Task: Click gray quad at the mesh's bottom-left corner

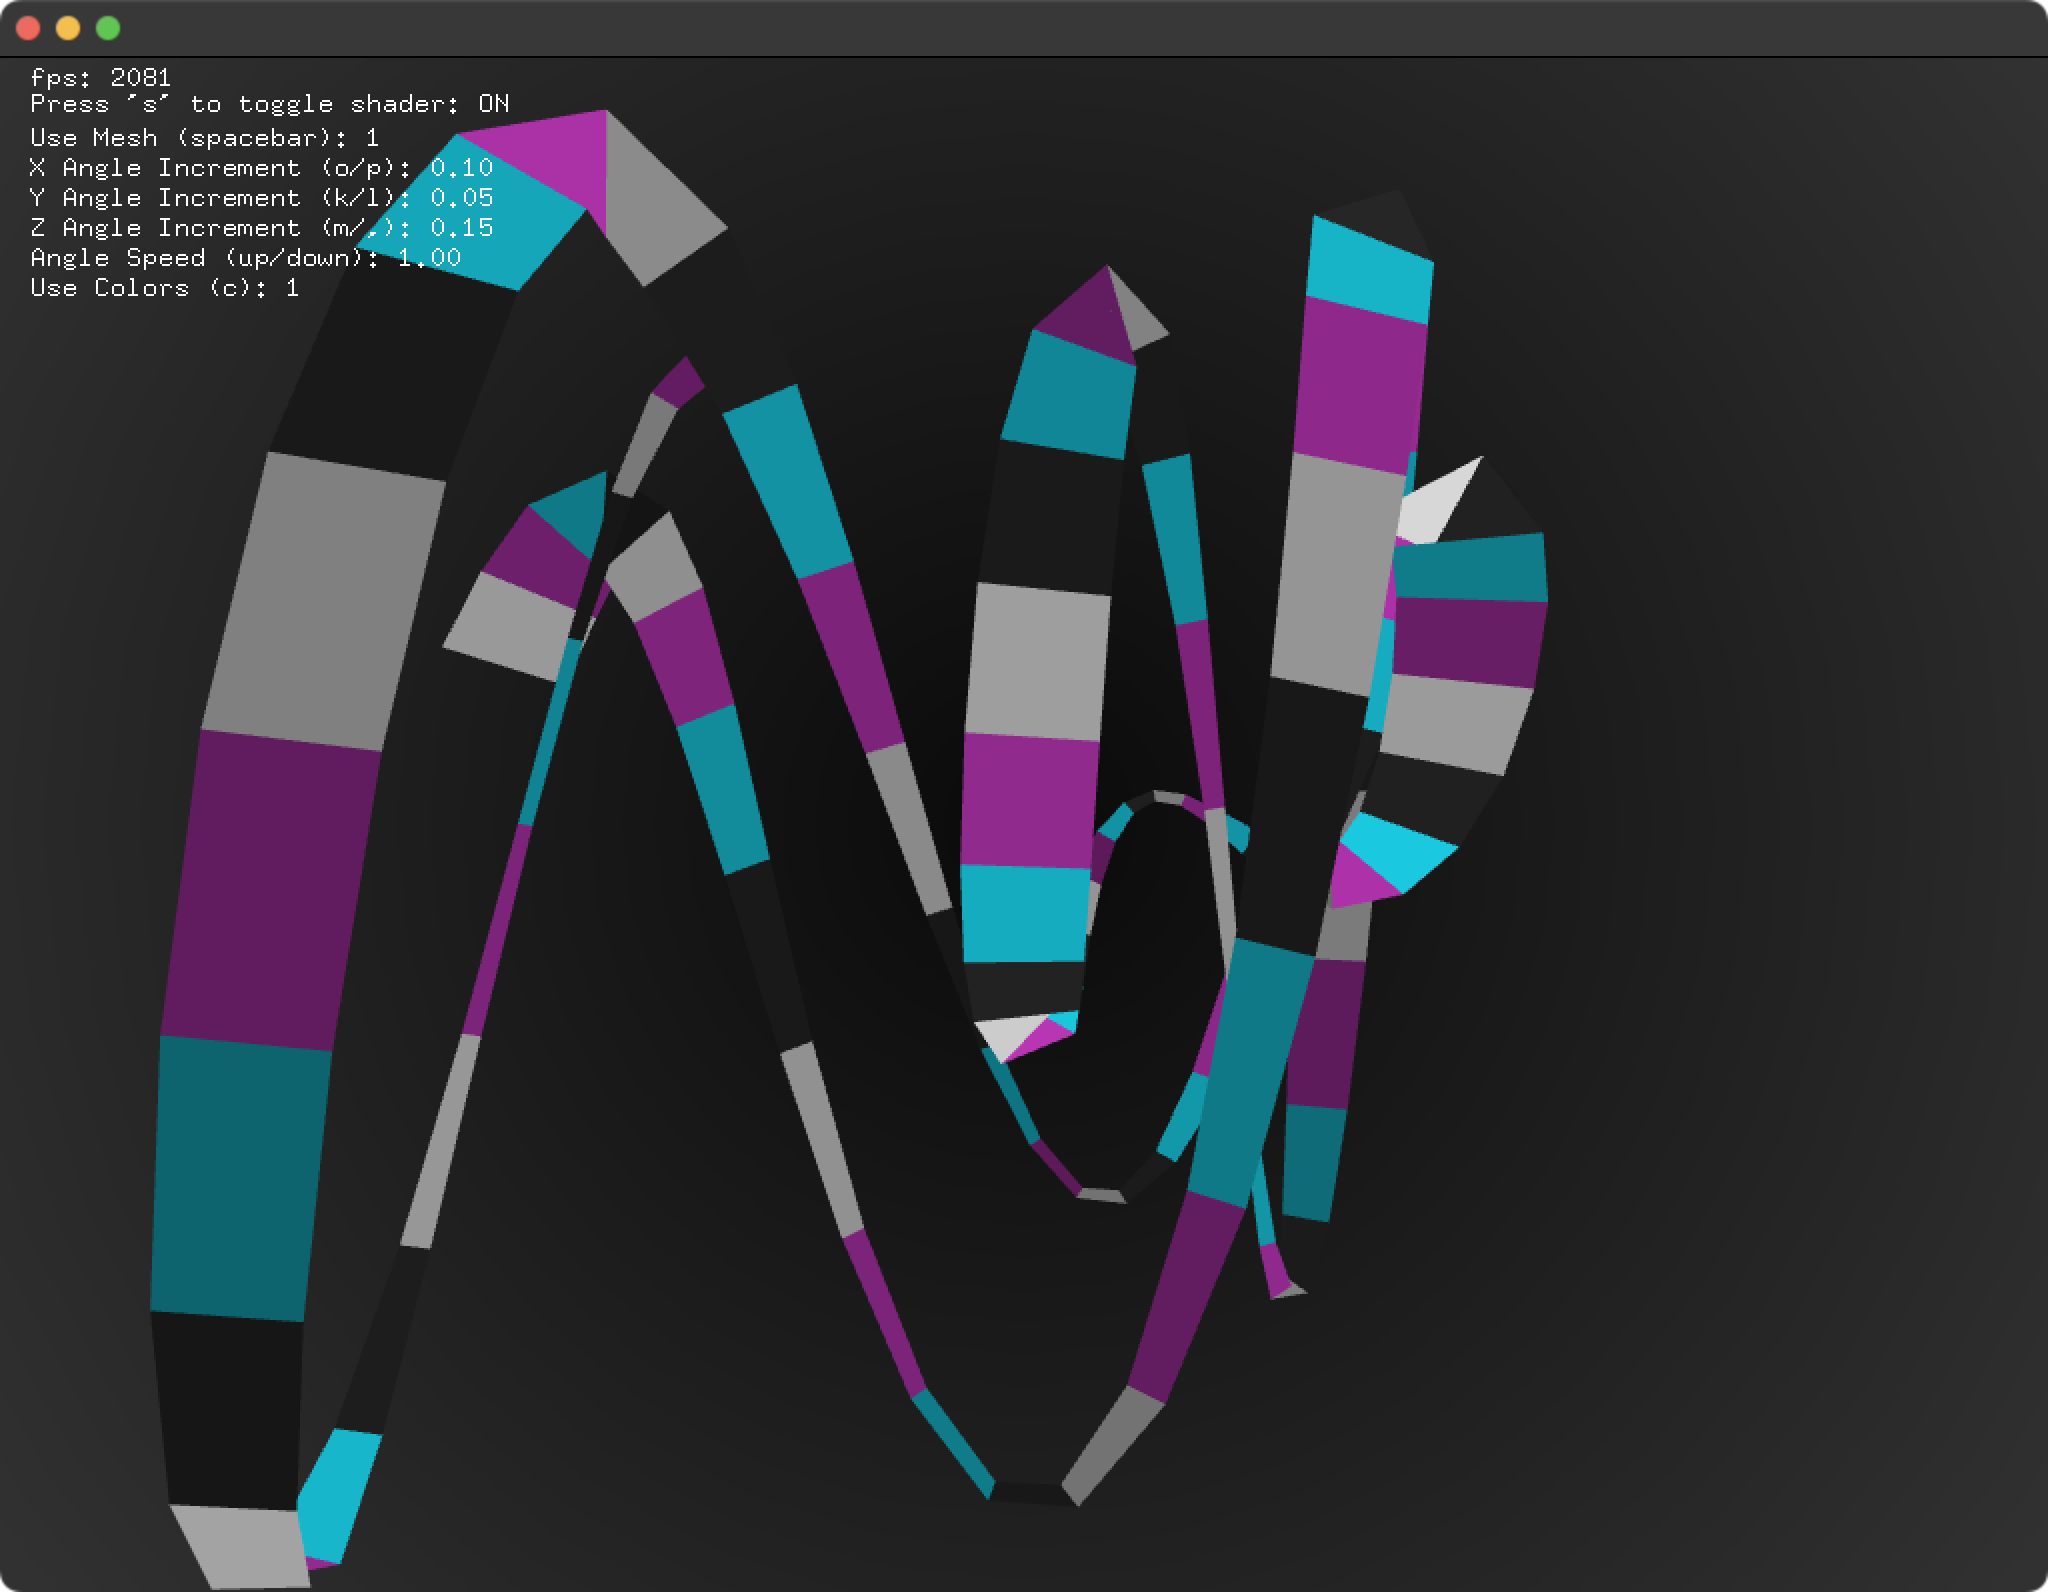Action: click(x=245, y=1548)
